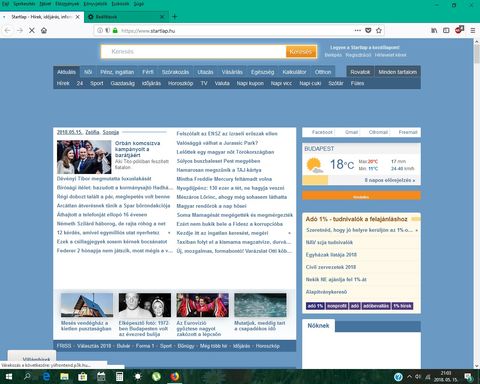Click Firefox icon in taskbar
Image resolution: width=480 pixels, height=384 pixels.
click(174, 377)
